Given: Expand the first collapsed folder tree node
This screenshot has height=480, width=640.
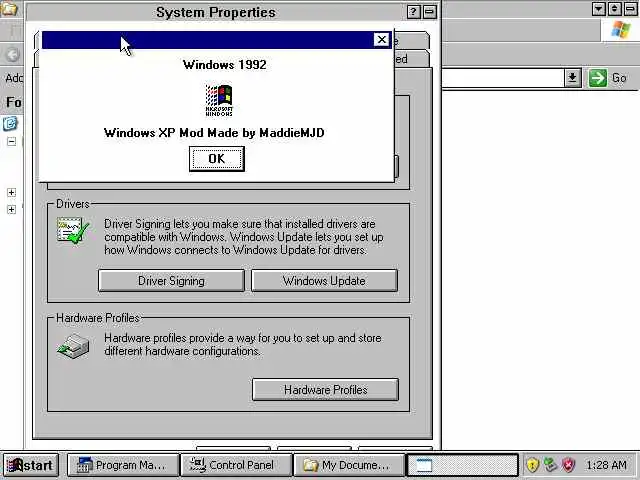Looking at the screenshot, I should 11,192.
